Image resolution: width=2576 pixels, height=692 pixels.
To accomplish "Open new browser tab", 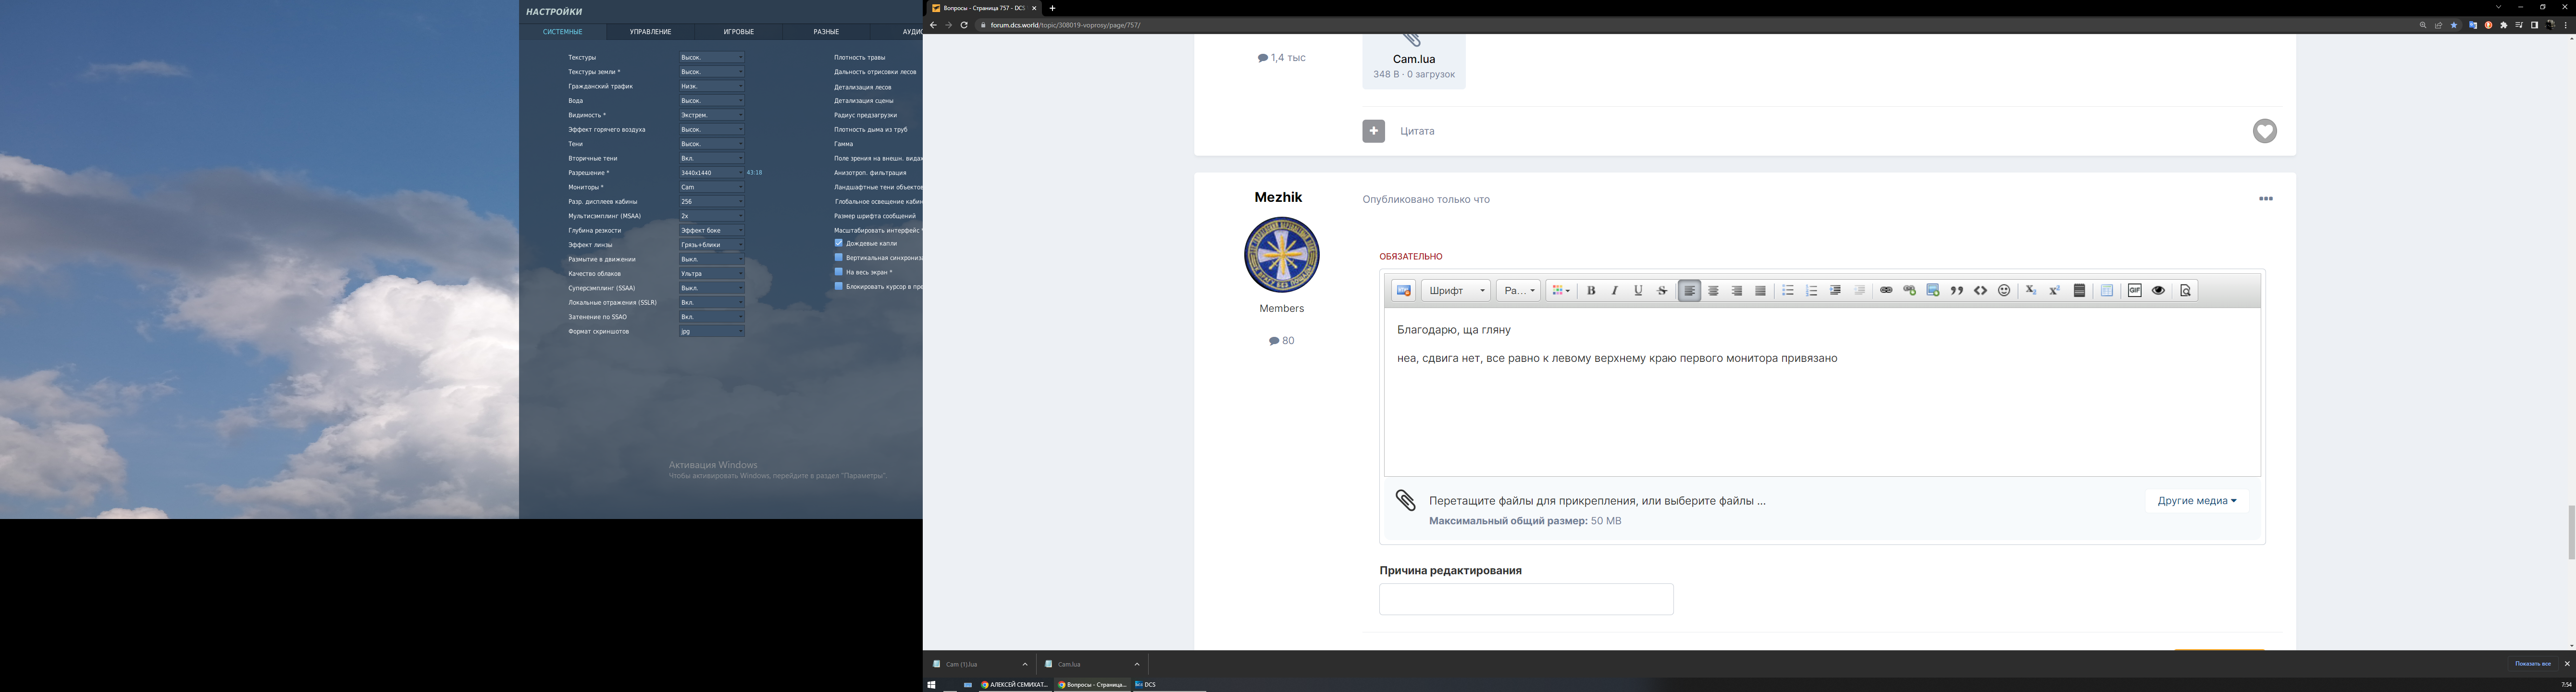I will click(1052, 8).
